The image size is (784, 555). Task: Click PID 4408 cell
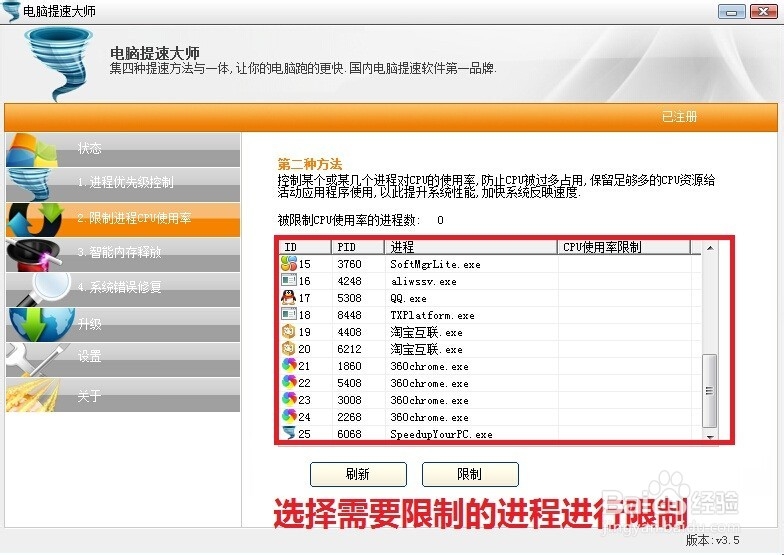pyautogui.click(x=349, y=332)
